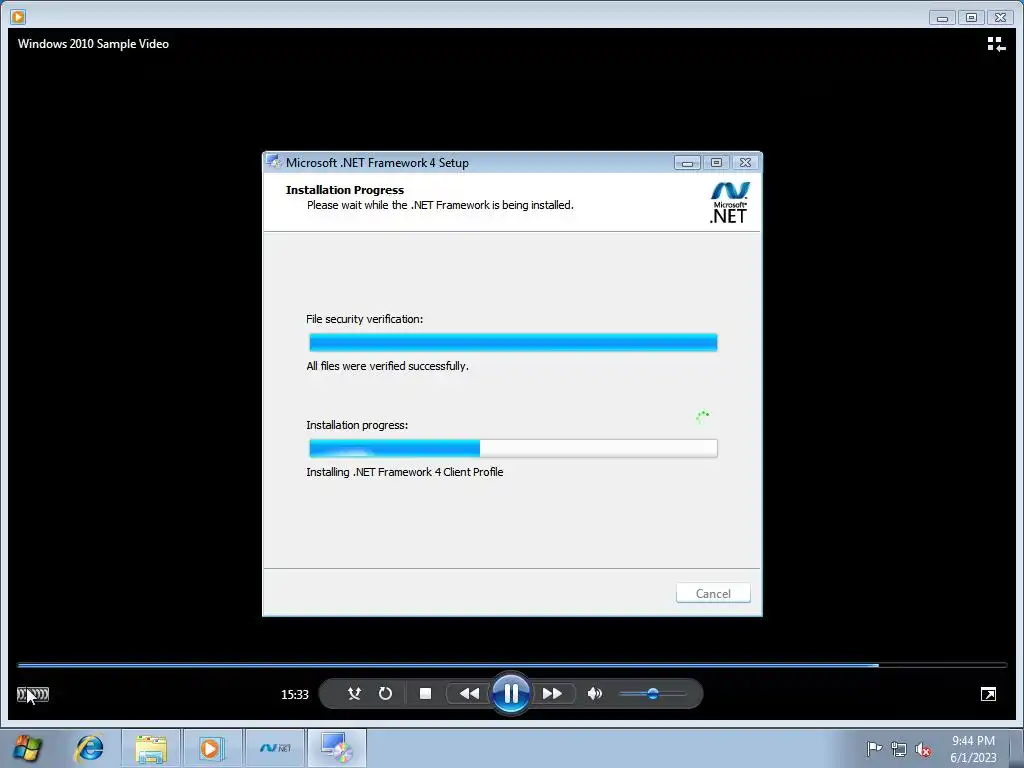
Task: Click "Installing .NET Framework 4 Client Profile" text
Action: (405, 472)
